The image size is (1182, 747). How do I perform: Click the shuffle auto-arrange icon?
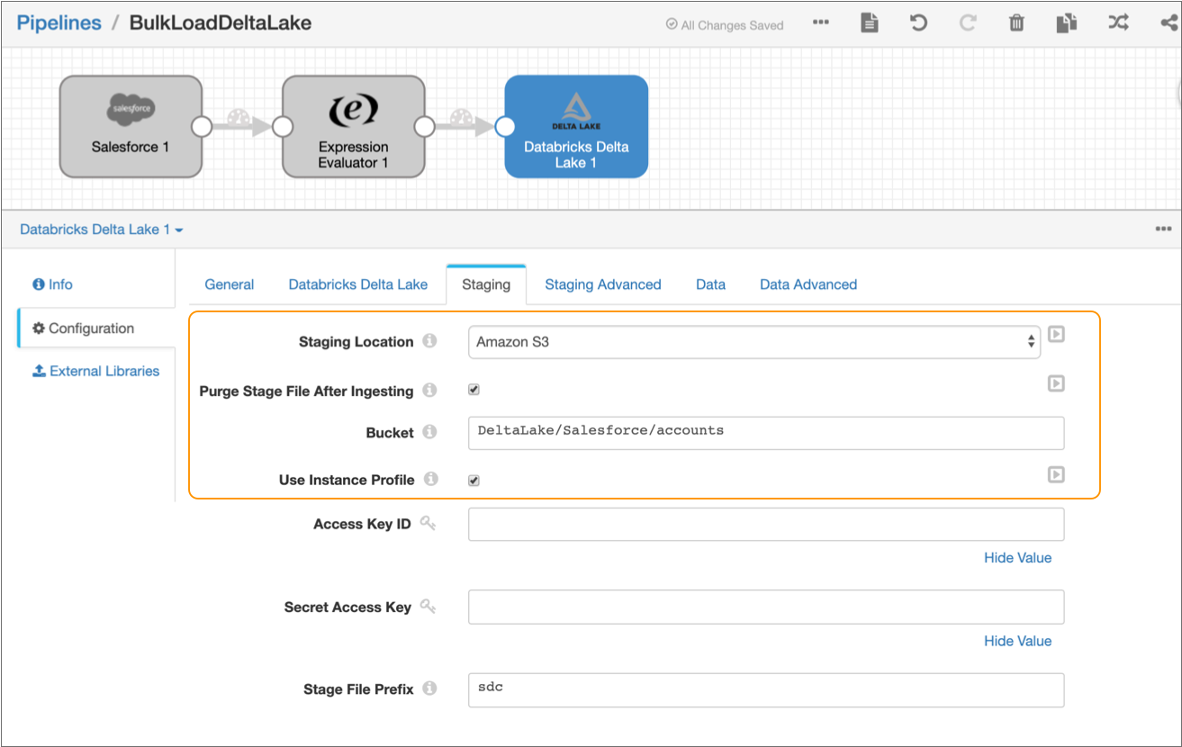pos(1118,23)
